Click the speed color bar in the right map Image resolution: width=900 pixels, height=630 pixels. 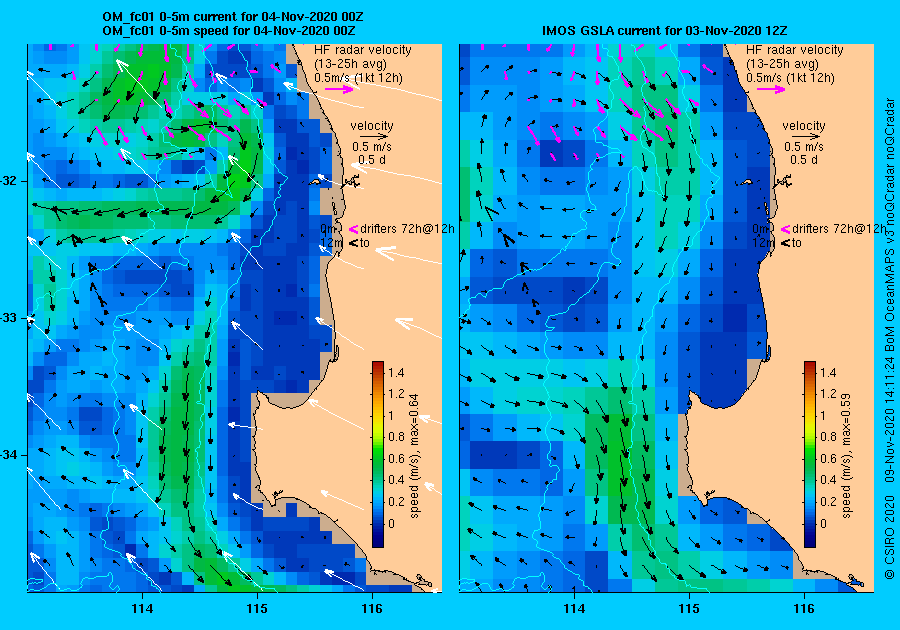810,454
